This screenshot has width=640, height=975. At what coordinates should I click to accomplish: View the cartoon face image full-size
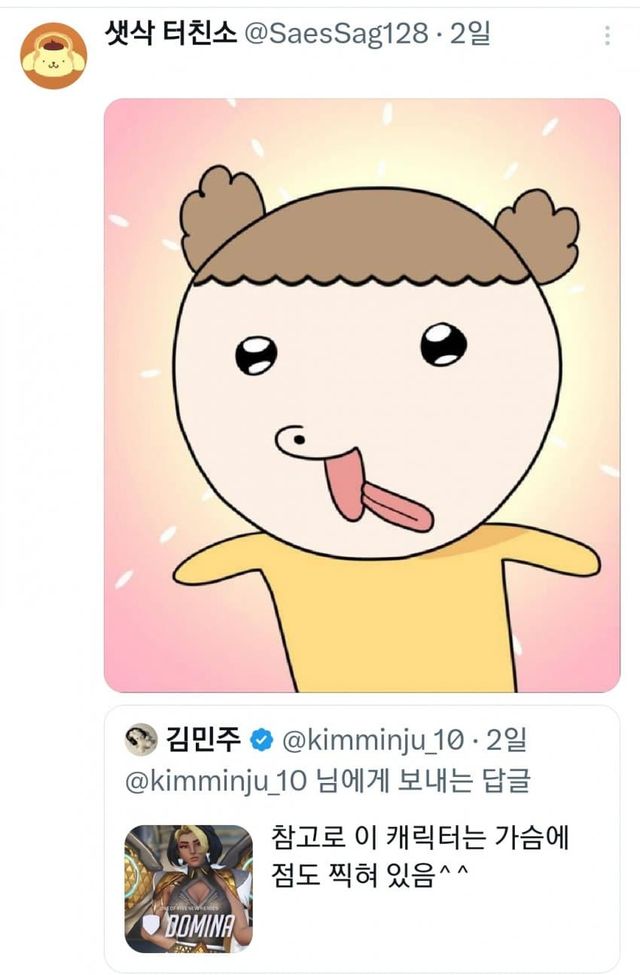coord(362,394)
